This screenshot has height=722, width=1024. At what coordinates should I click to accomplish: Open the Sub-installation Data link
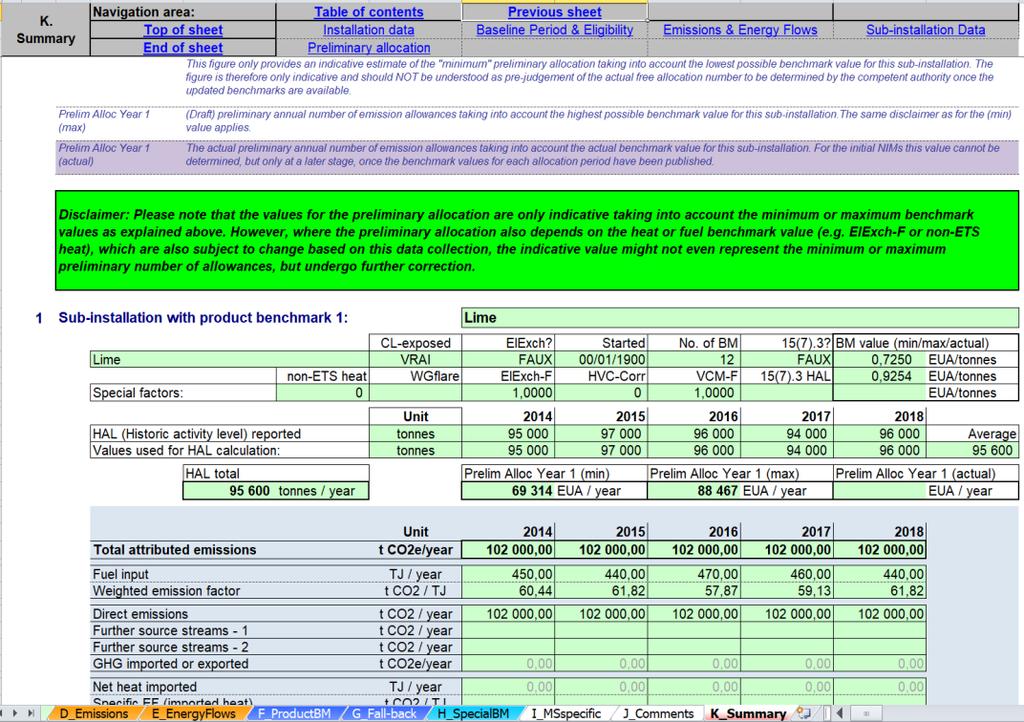tap(925, 29)
